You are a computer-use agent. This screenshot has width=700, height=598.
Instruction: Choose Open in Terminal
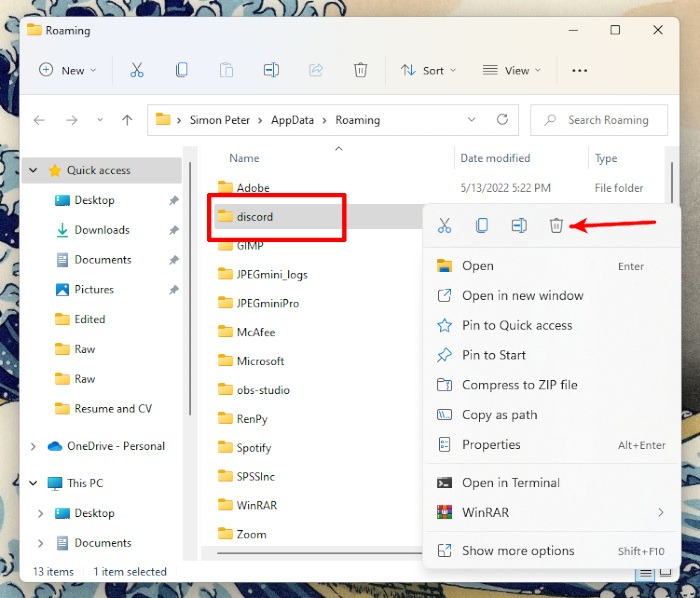tap(552, 483)
